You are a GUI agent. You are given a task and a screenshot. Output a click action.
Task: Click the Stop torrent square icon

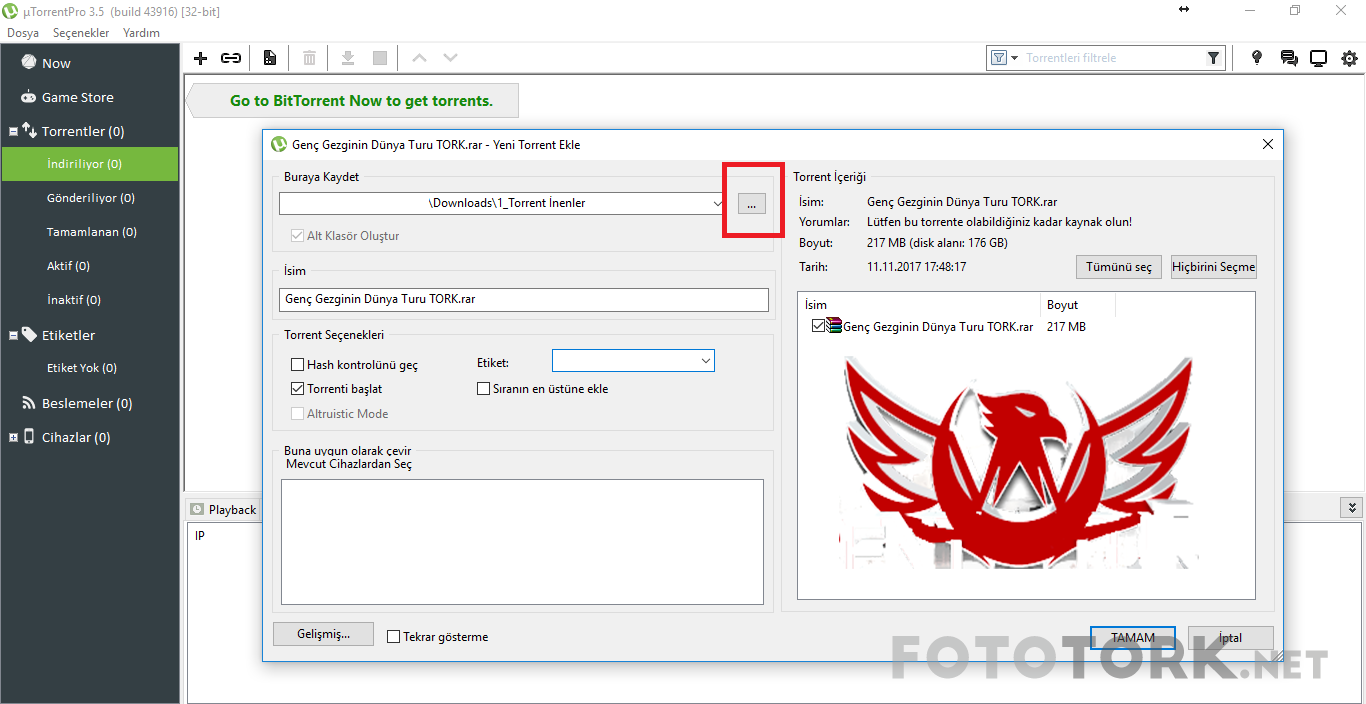380,58
